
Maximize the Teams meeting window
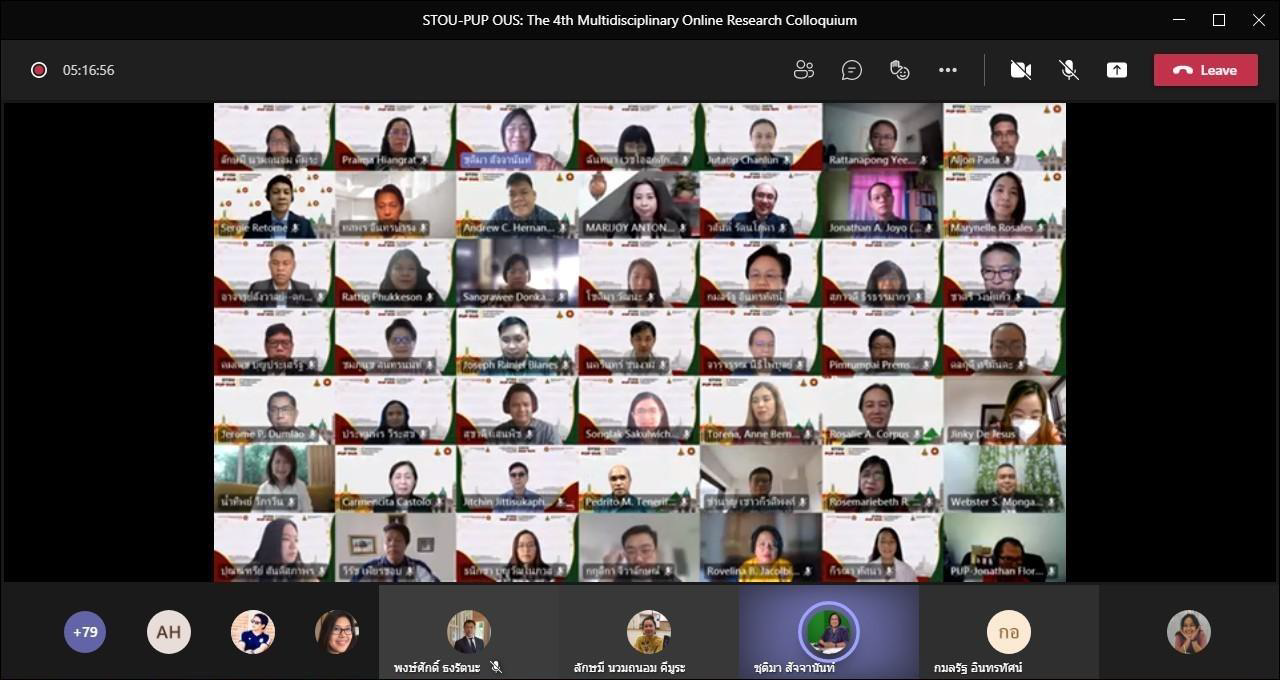pyautogui.click(x=1219, y=20)
